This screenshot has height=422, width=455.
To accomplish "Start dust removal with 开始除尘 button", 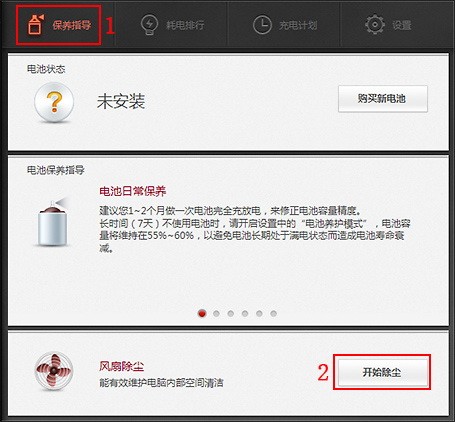I will coord(382,372).
